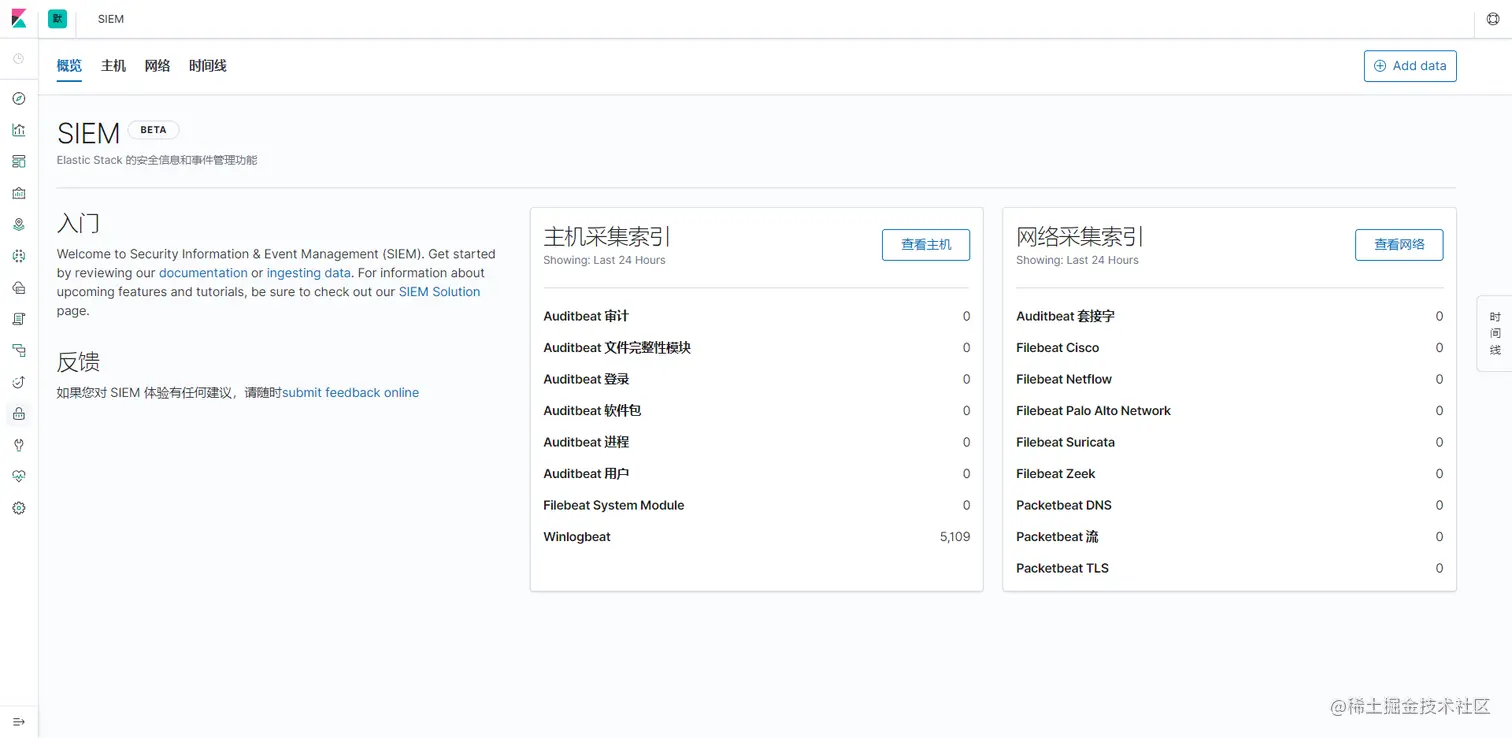Open APM from the sidebar

pyautogui.click(x=18, y=350)
